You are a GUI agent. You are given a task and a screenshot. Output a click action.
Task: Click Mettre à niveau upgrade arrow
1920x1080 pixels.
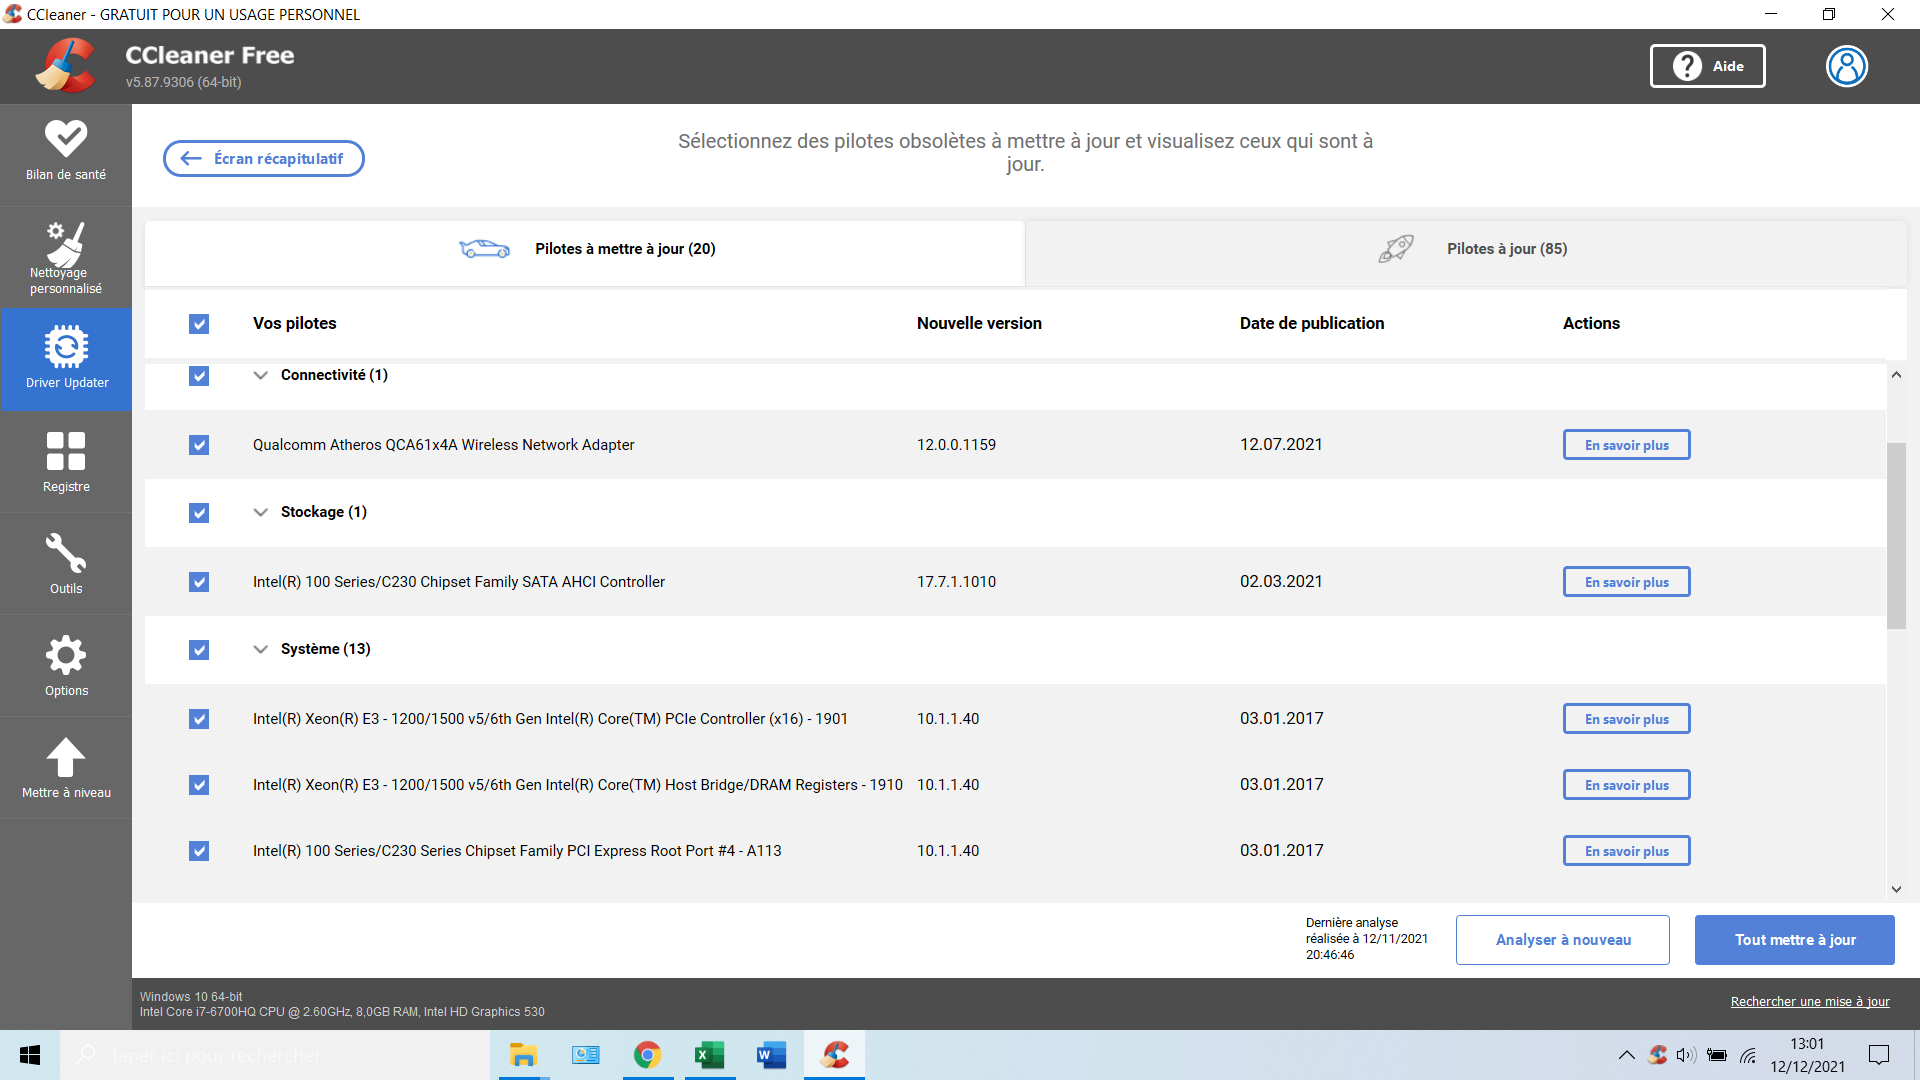click(66, 768)
